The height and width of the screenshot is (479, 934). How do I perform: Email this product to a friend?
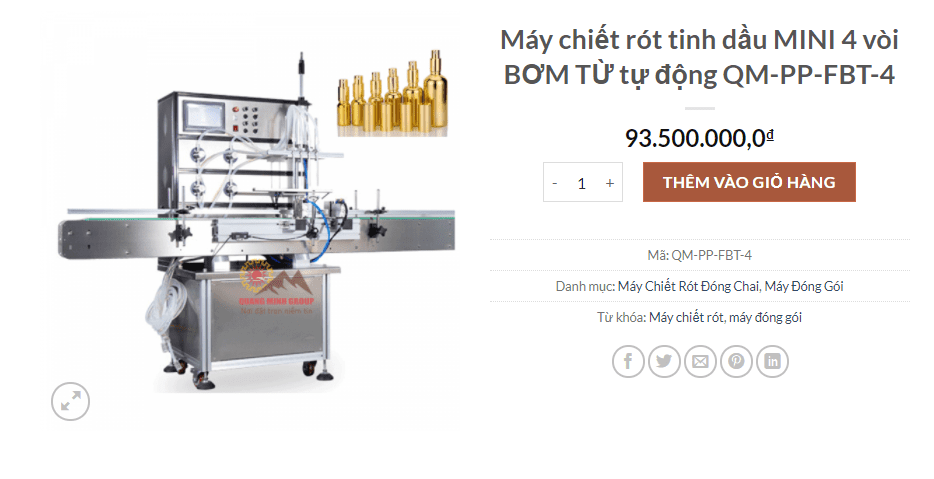(x=700, y=361)
